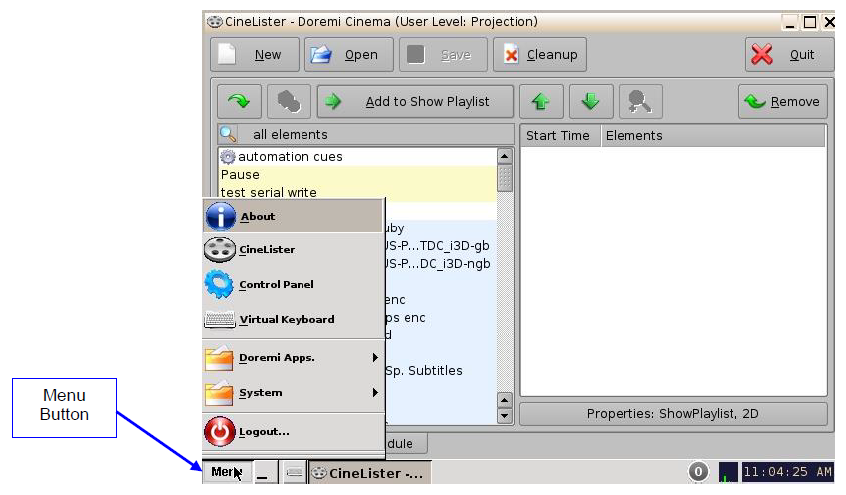Image resolution: width=846 pixels, height=495 pixels.
Task: Click the elements list scrollbar thumb
Action: pyautogui.click(x=504, y=178)
